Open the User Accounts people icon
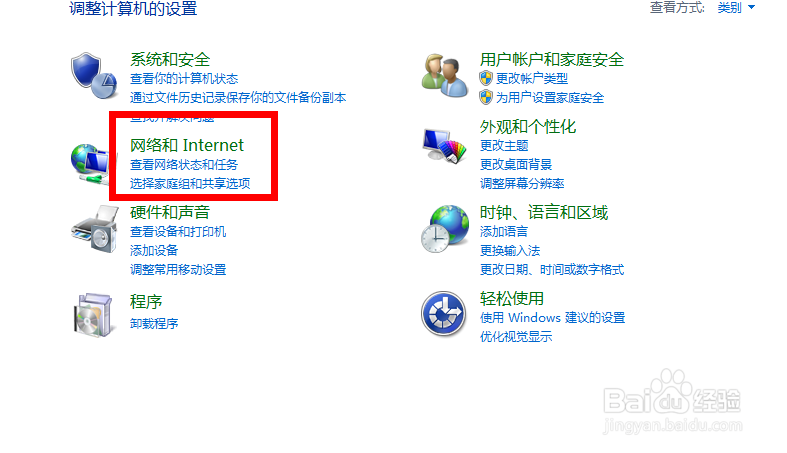 tap(445, 76)
